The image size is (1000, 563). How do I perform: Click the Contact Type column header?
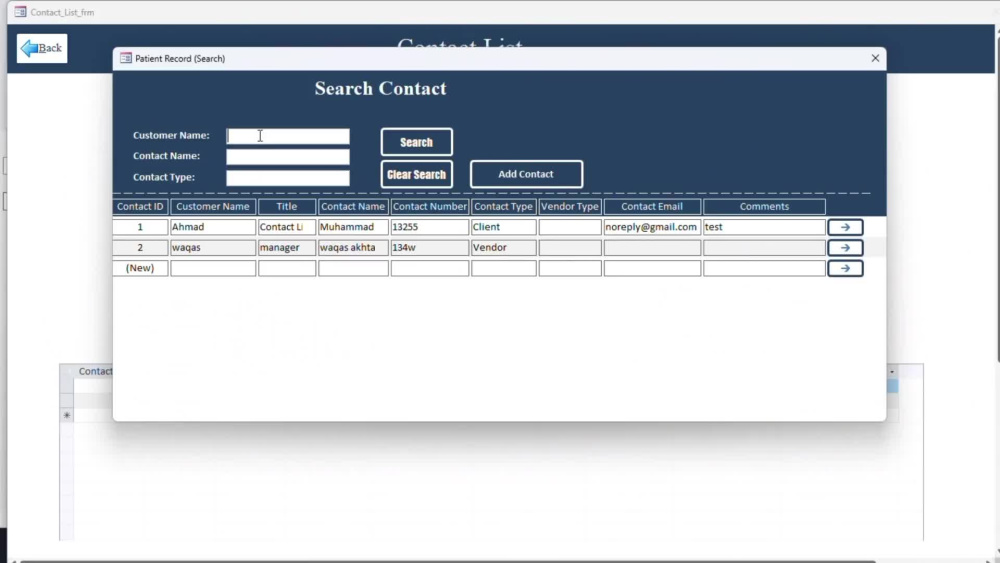(504, 207)
